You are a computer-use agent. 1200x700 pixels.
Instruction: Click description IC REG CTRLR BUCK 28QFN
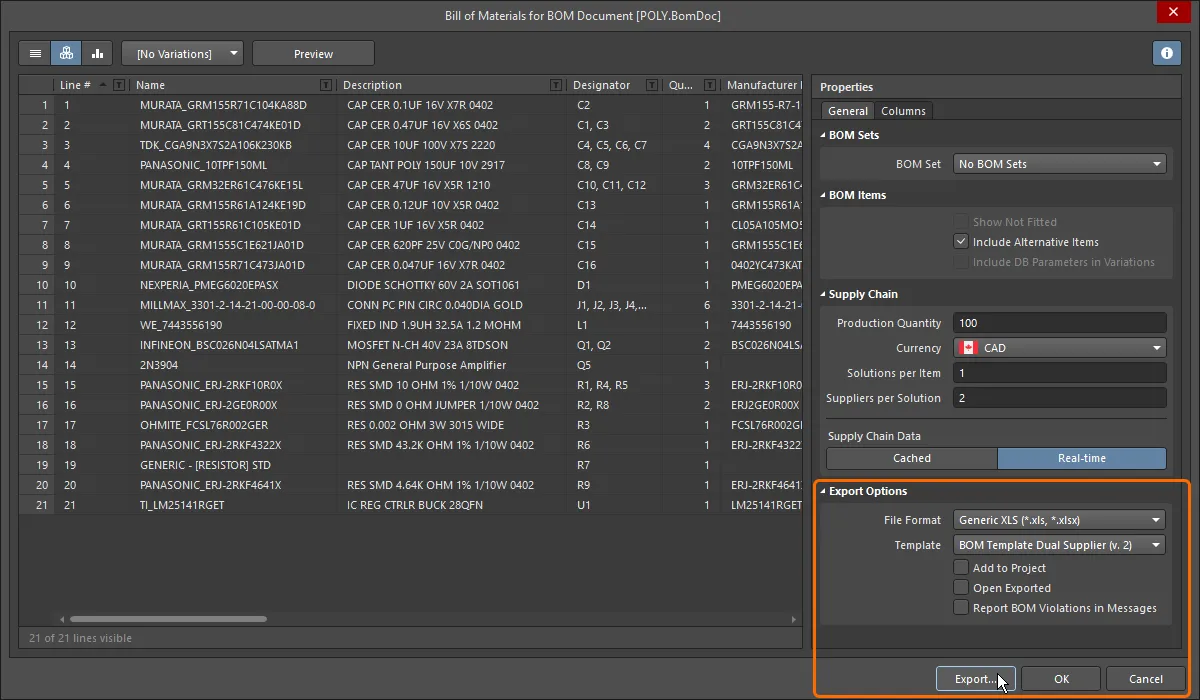pos(415,505)
